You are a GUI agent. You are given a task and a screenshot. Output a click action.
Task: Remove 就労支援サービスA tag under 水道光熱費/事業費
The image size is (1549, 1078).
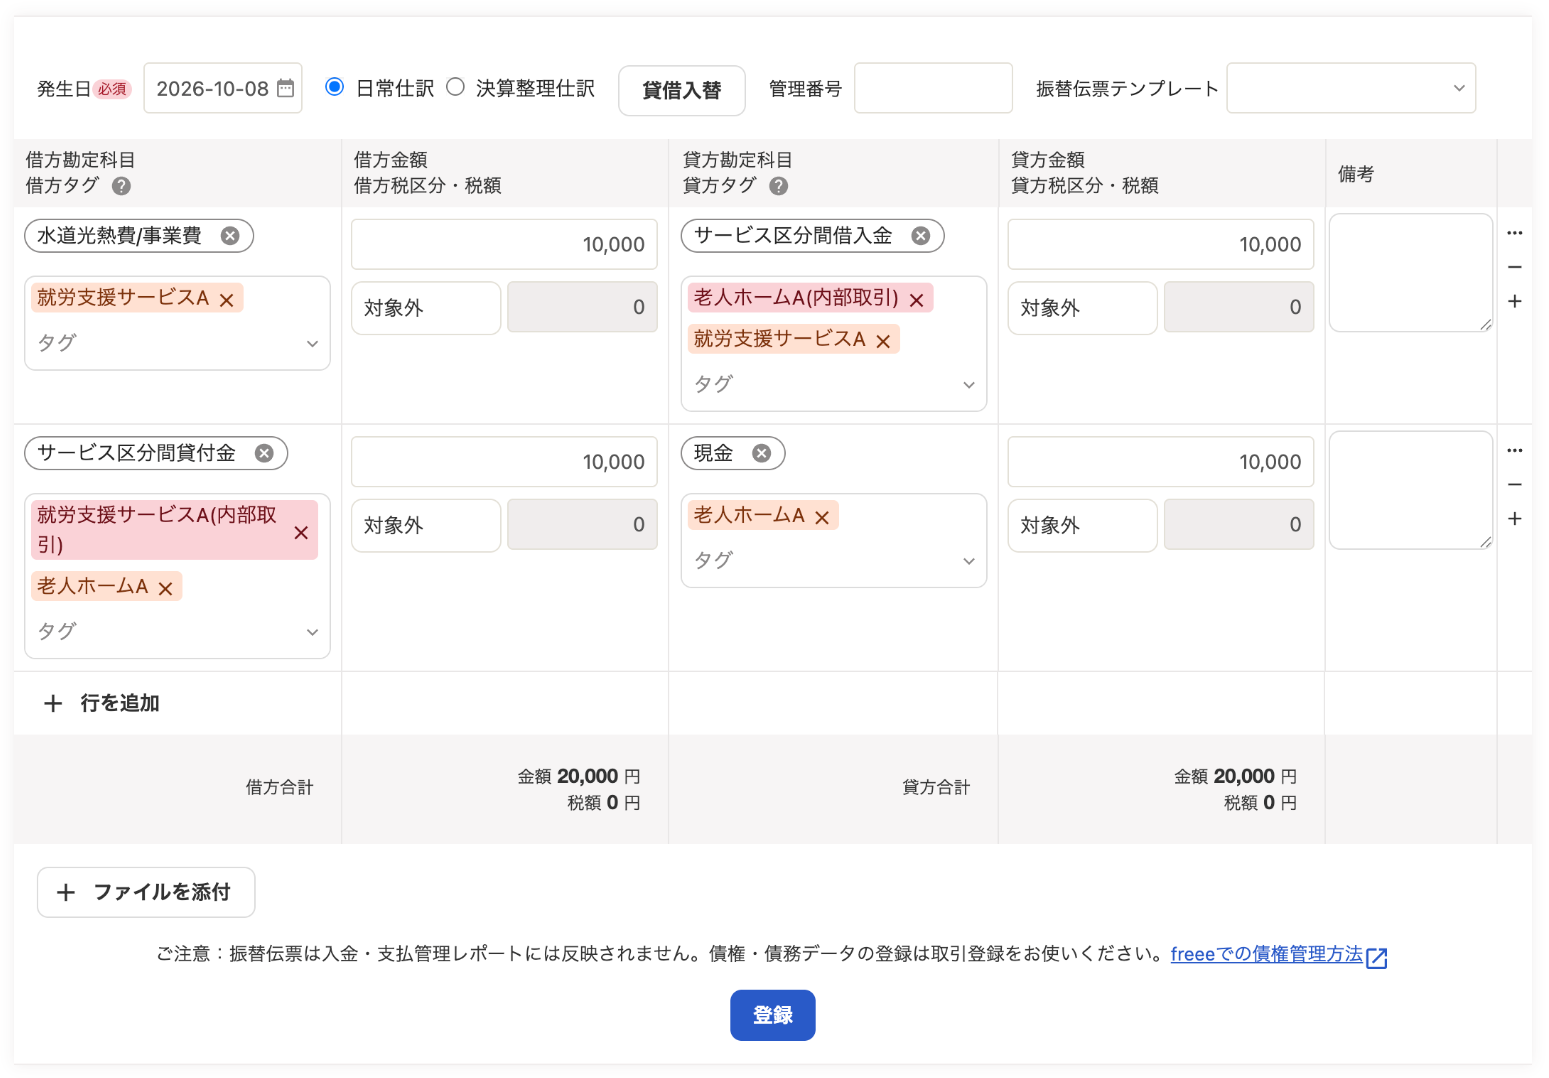(226, 299)
